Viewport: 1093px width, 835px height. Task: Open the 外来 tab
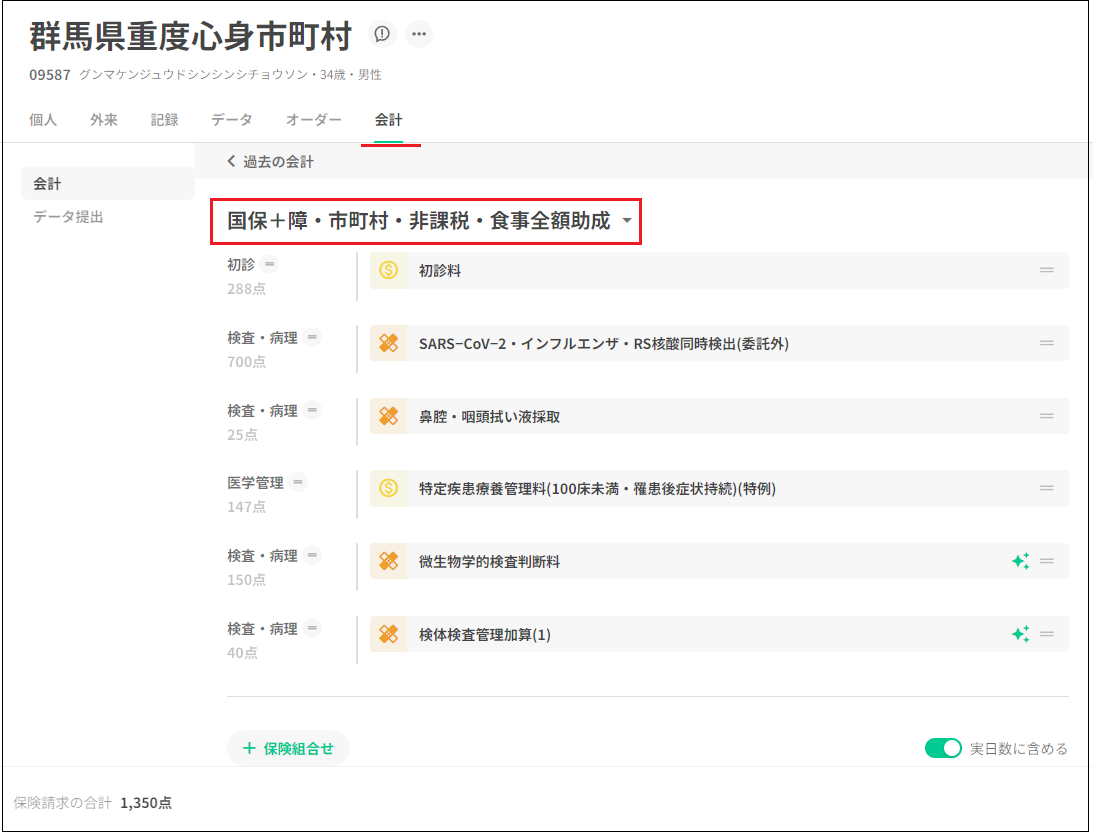point(104,120)
